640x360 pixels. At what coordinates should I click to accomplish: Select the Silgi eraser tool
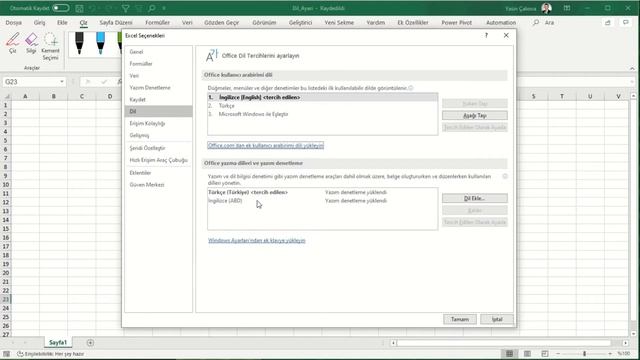[31, 43]
